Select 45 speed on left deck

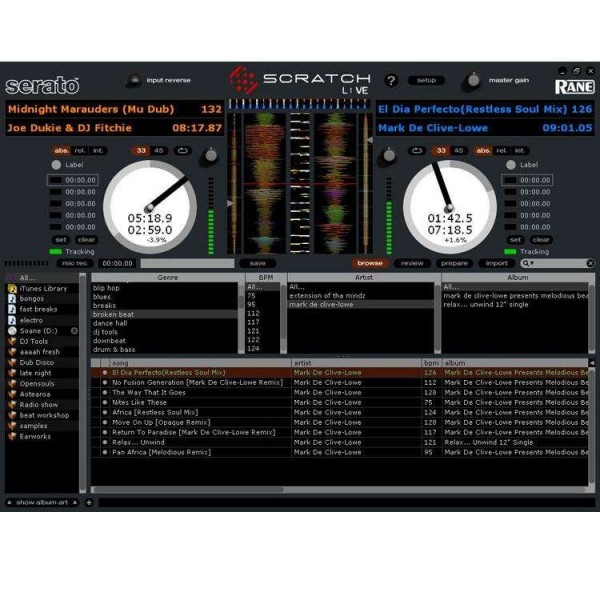[x=159, y=151]
